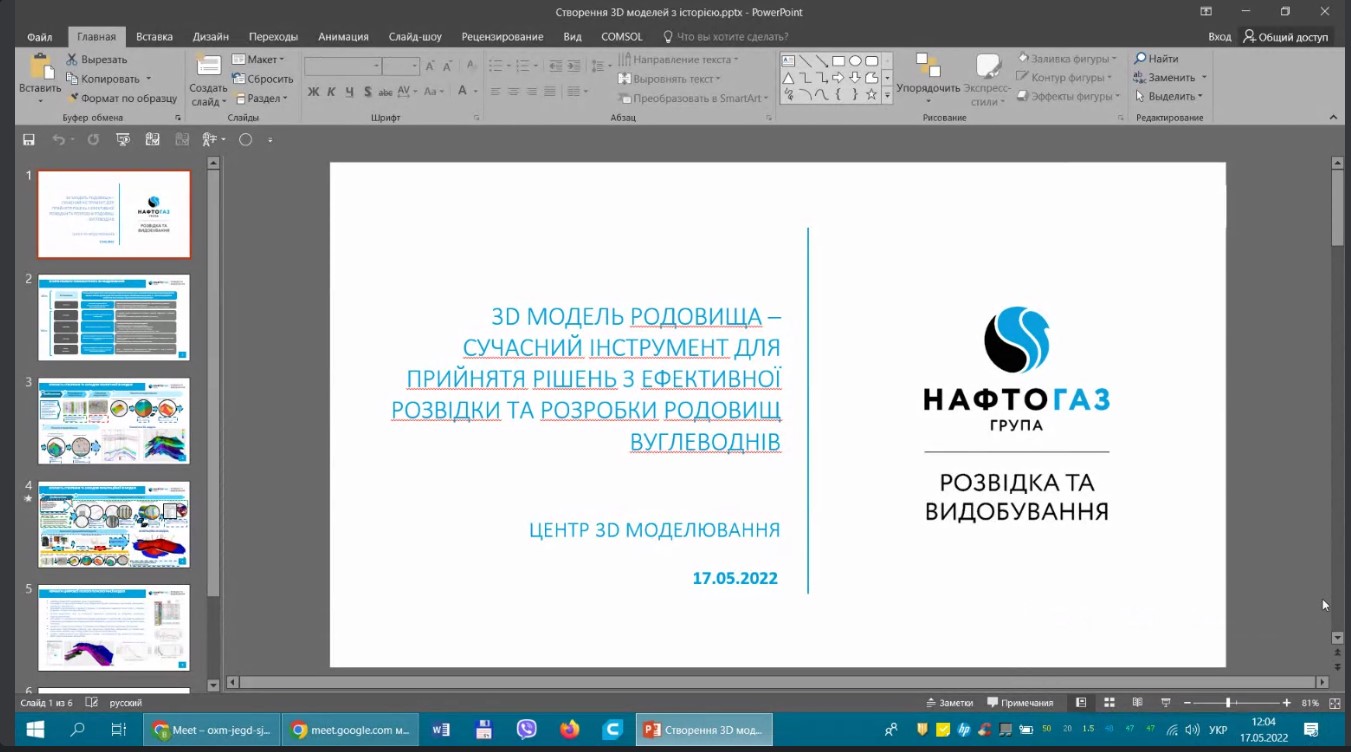Open Заливка фигуры fill dropdown
1351x752 pixels.
(1066, 58)
